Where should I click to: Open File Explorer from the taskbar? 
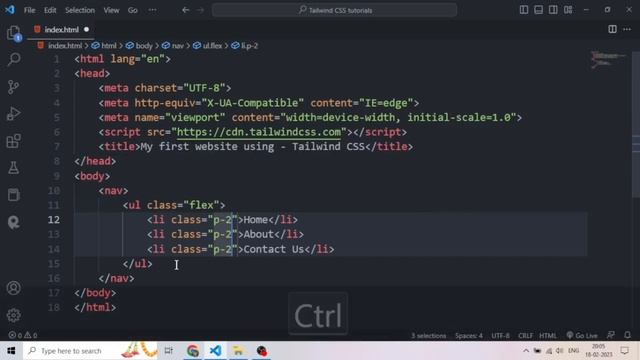[238, 351]
